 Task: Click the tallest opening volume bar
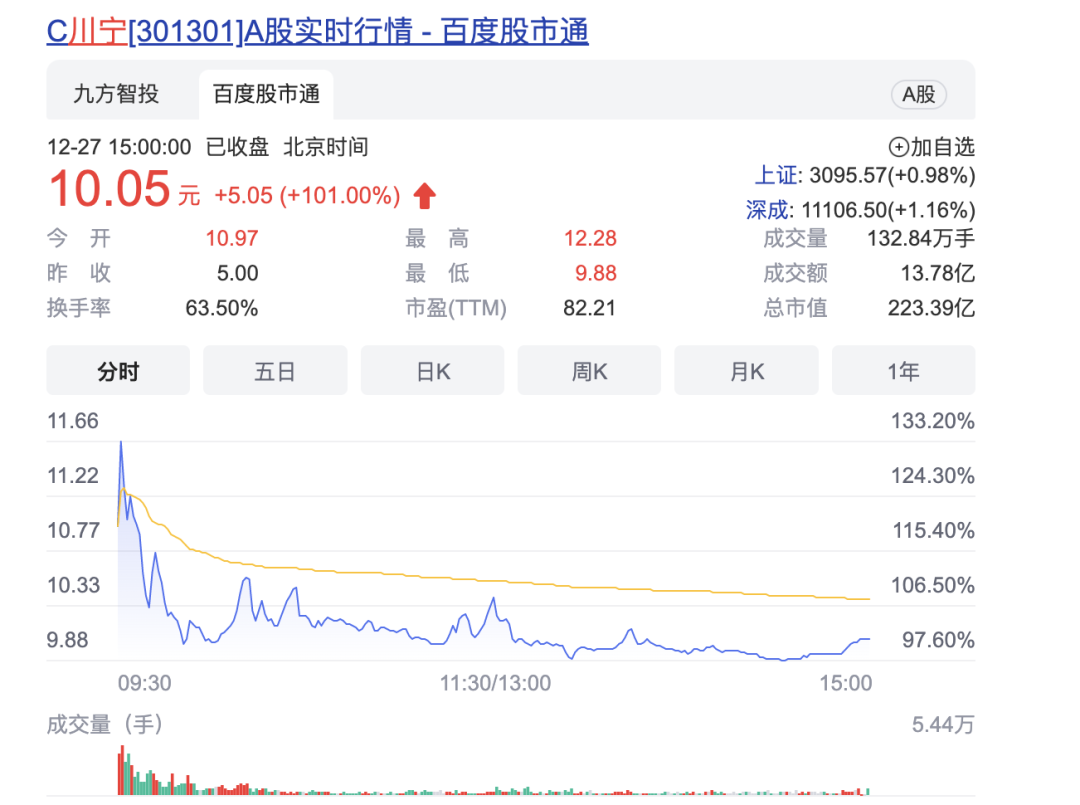pos(123,770)
